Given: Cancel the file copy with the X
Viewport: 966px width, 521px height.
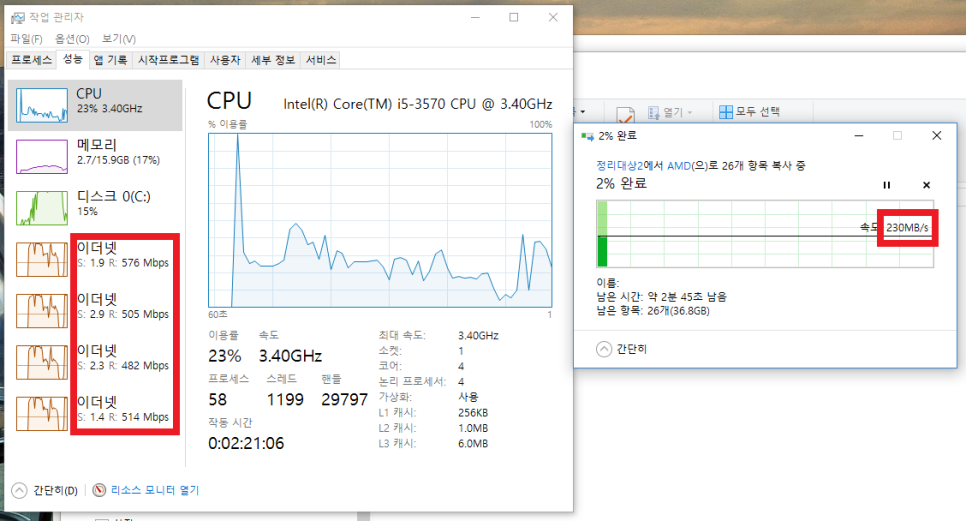Looking at the screenshot, I should 926,185.
